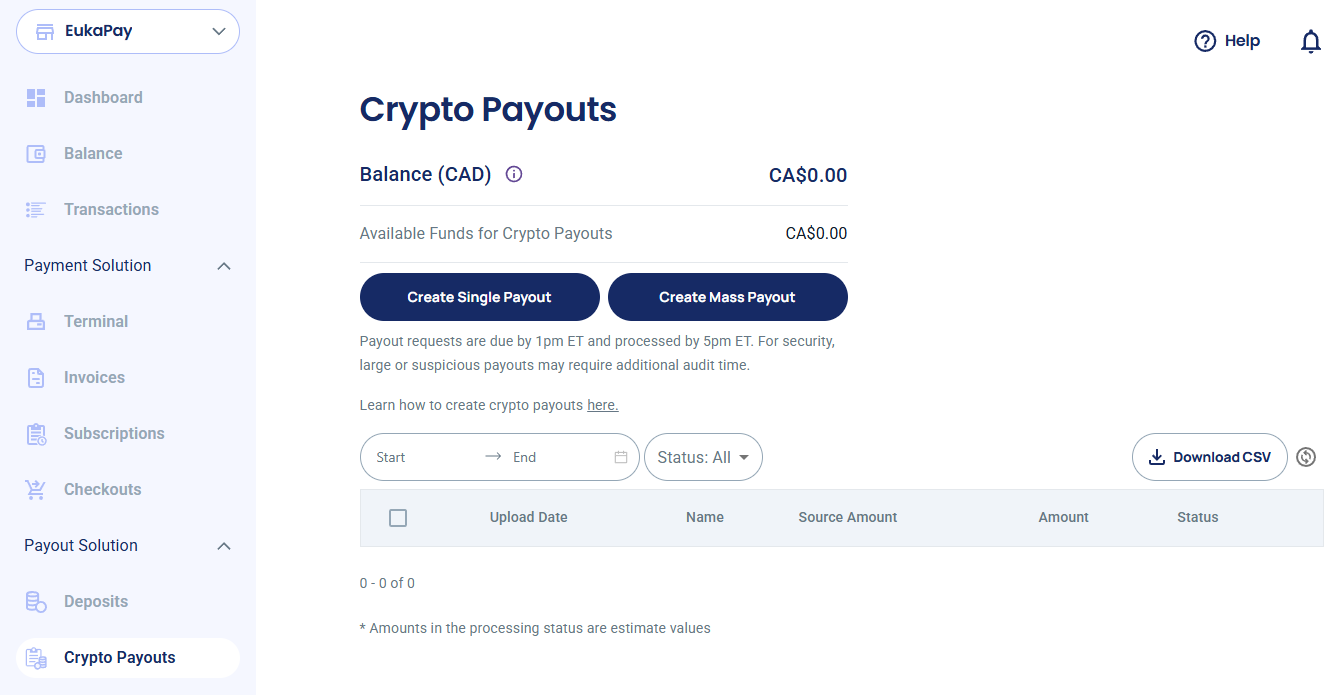This screenshot has height=695, width=1332.
Task: Open the calendar icon in date range
Action: tap(621, 457)
